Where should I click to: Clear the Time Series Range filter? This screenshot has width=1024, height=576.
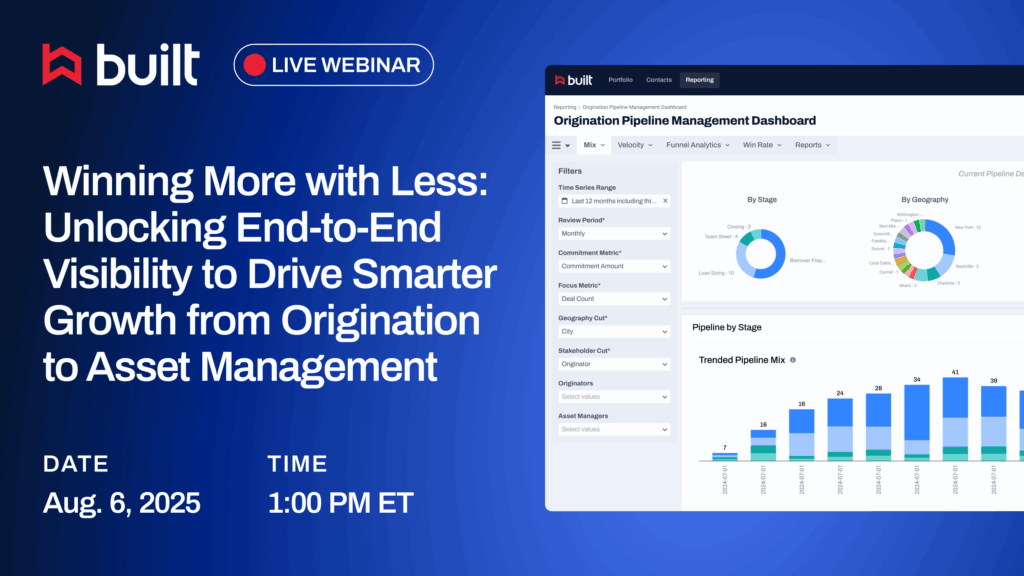pyautogui.click(x=665, y=201)
